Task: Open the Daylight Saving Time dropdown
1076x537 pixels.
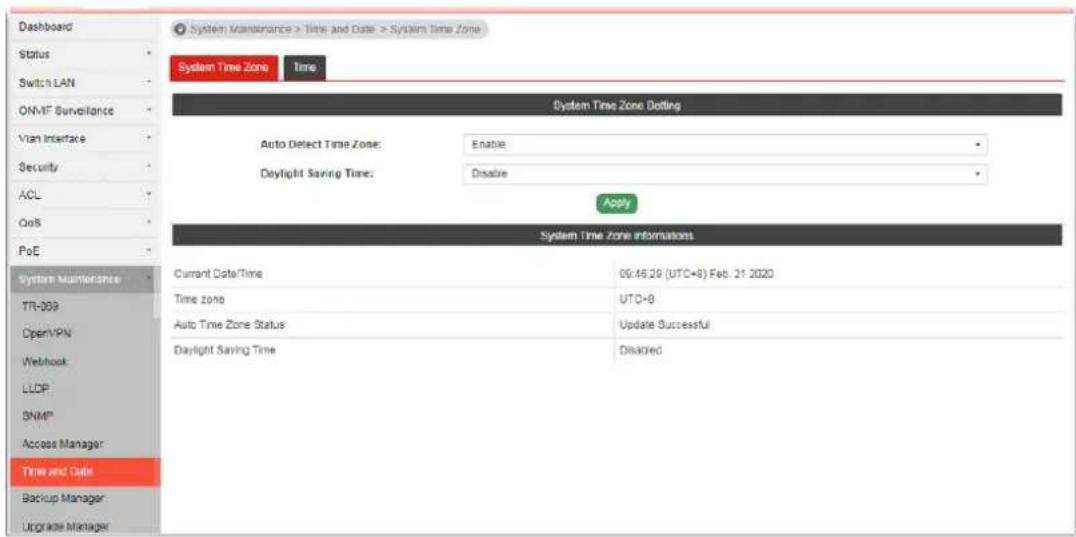Action: tap(725, 174)
